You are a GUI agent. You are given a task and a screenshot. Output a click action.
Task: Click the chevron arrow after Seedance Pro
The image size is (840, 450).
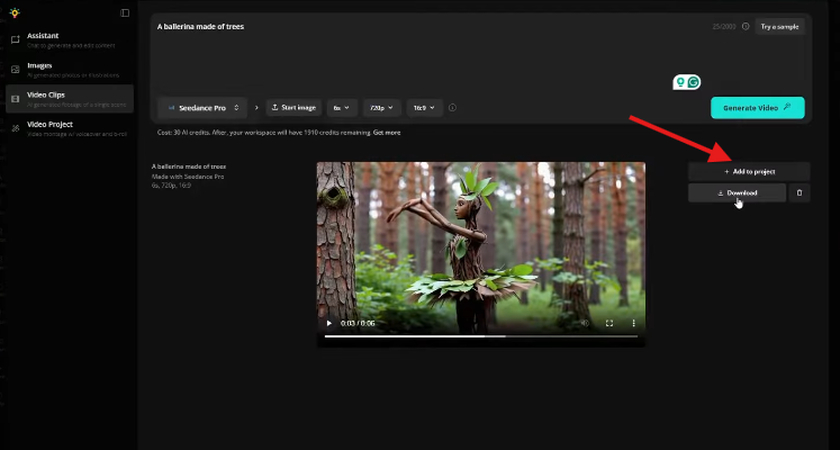click(x=256, y=108)
